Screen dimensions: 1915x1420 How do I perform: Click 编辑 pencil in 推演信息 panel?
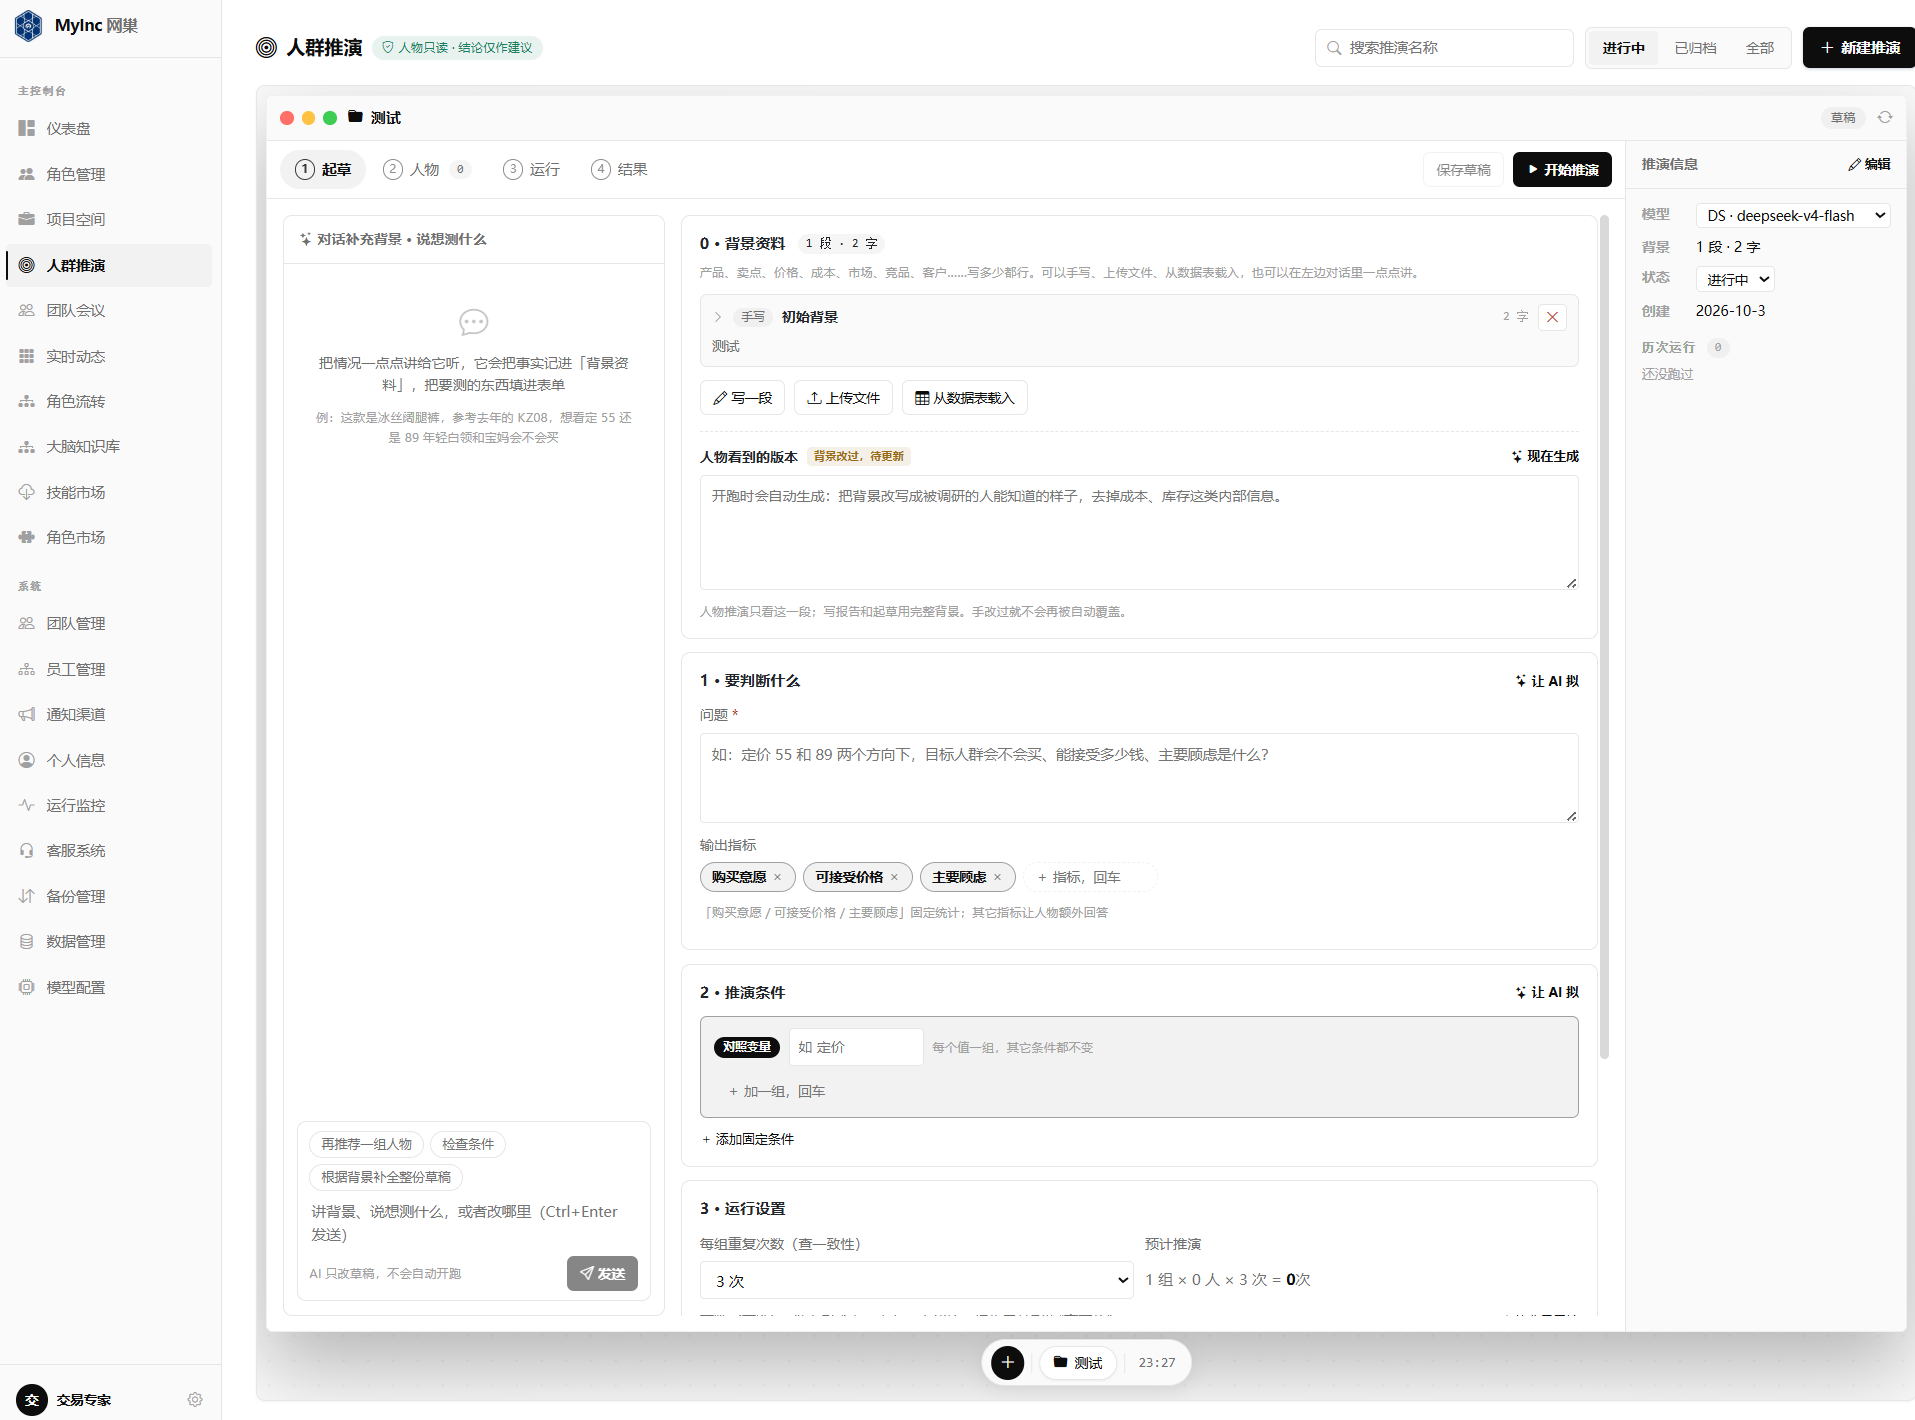coord(1869,164)
